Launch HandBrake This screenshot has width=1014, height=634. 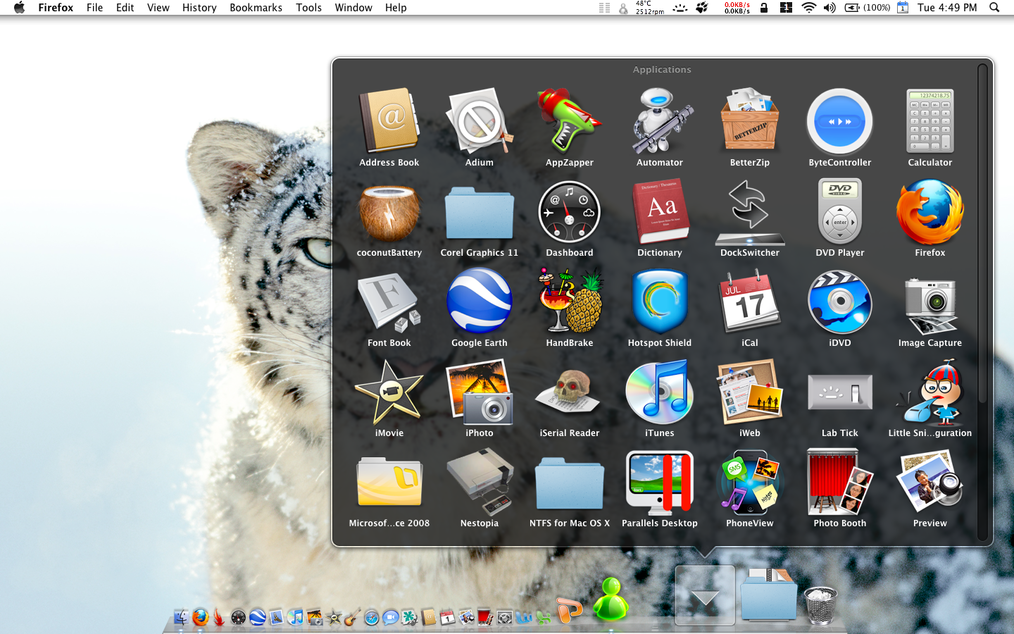[x=569, y=301]
